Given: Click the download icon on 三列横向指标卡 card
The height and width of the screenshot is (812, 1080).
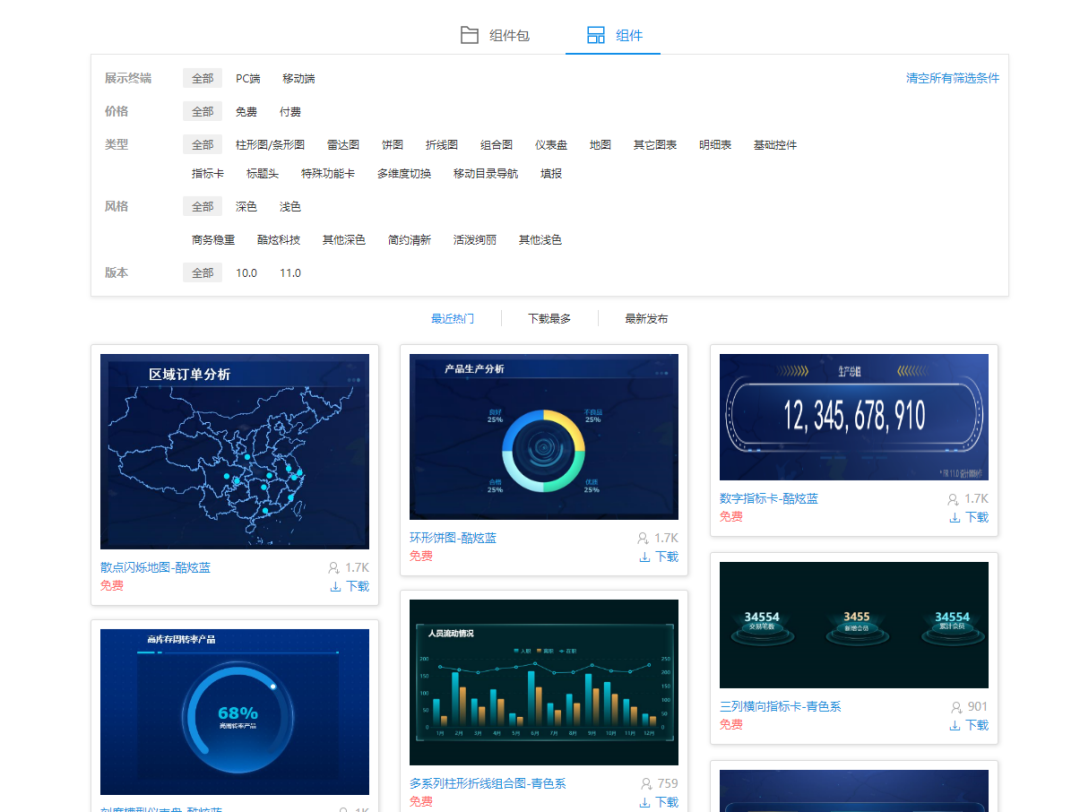Looking at the screenshot, I should [955, 725].
